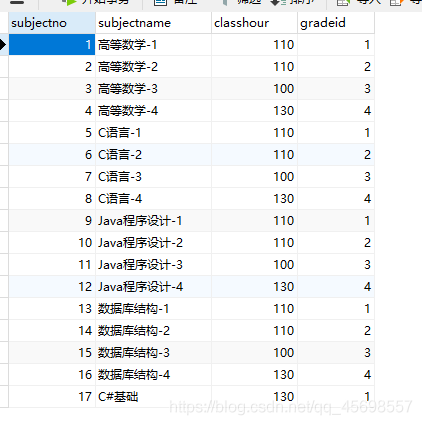Click gradeid 3 in the 数据库结构-3 row

(336, 353)
